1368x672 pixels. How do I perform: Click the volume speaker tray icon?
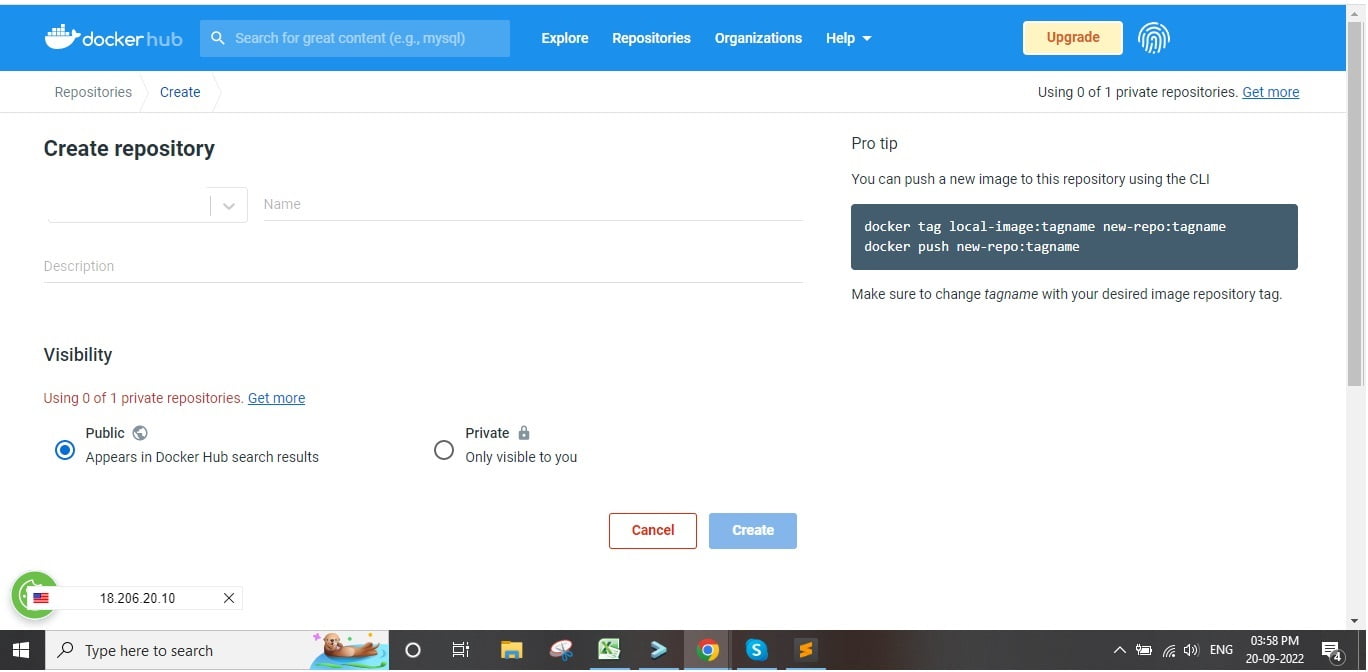[1191, 650]
